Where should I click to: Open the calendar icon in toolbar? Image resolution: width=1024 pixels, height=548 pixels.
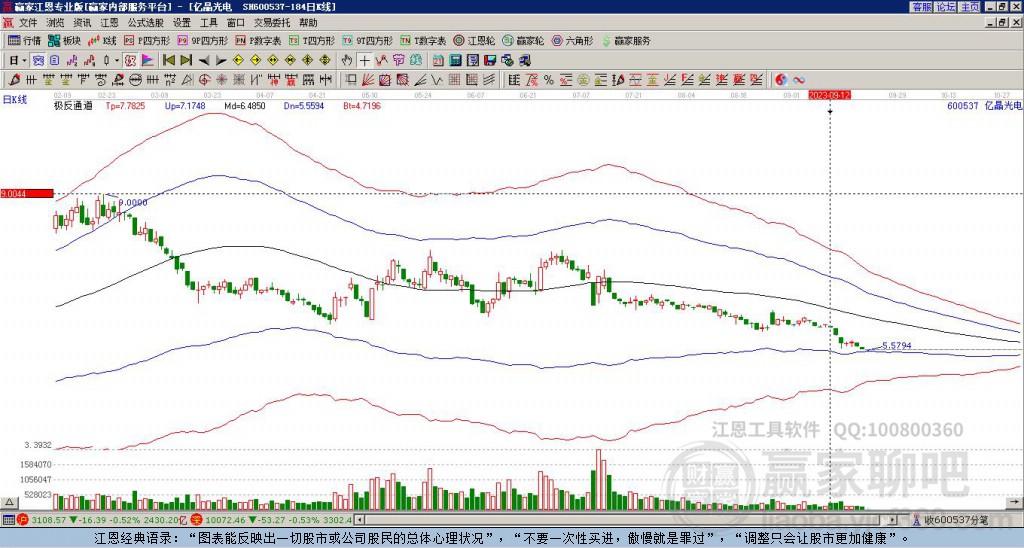click(x=438, y=61)
